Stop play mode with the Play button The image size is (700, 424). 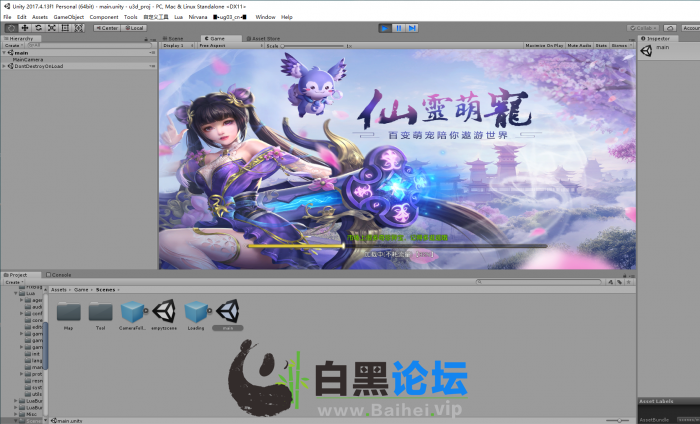coord(384,28)
